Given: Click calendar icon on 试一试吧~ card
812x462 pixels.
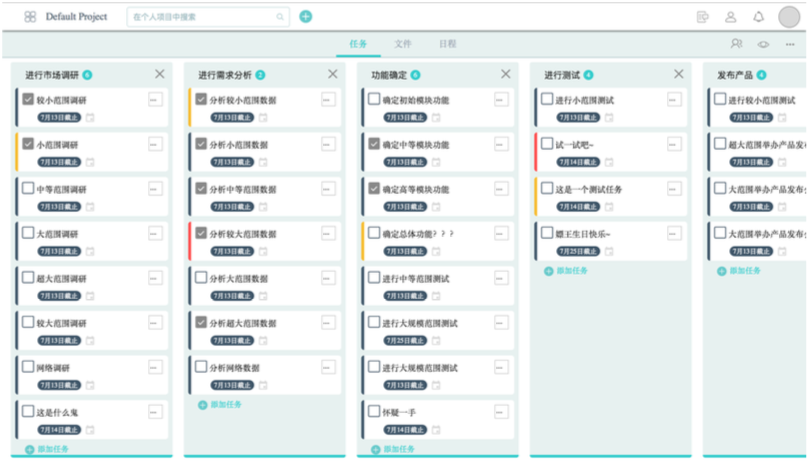Looking at the screenshot, I should [x=609, y=162].
